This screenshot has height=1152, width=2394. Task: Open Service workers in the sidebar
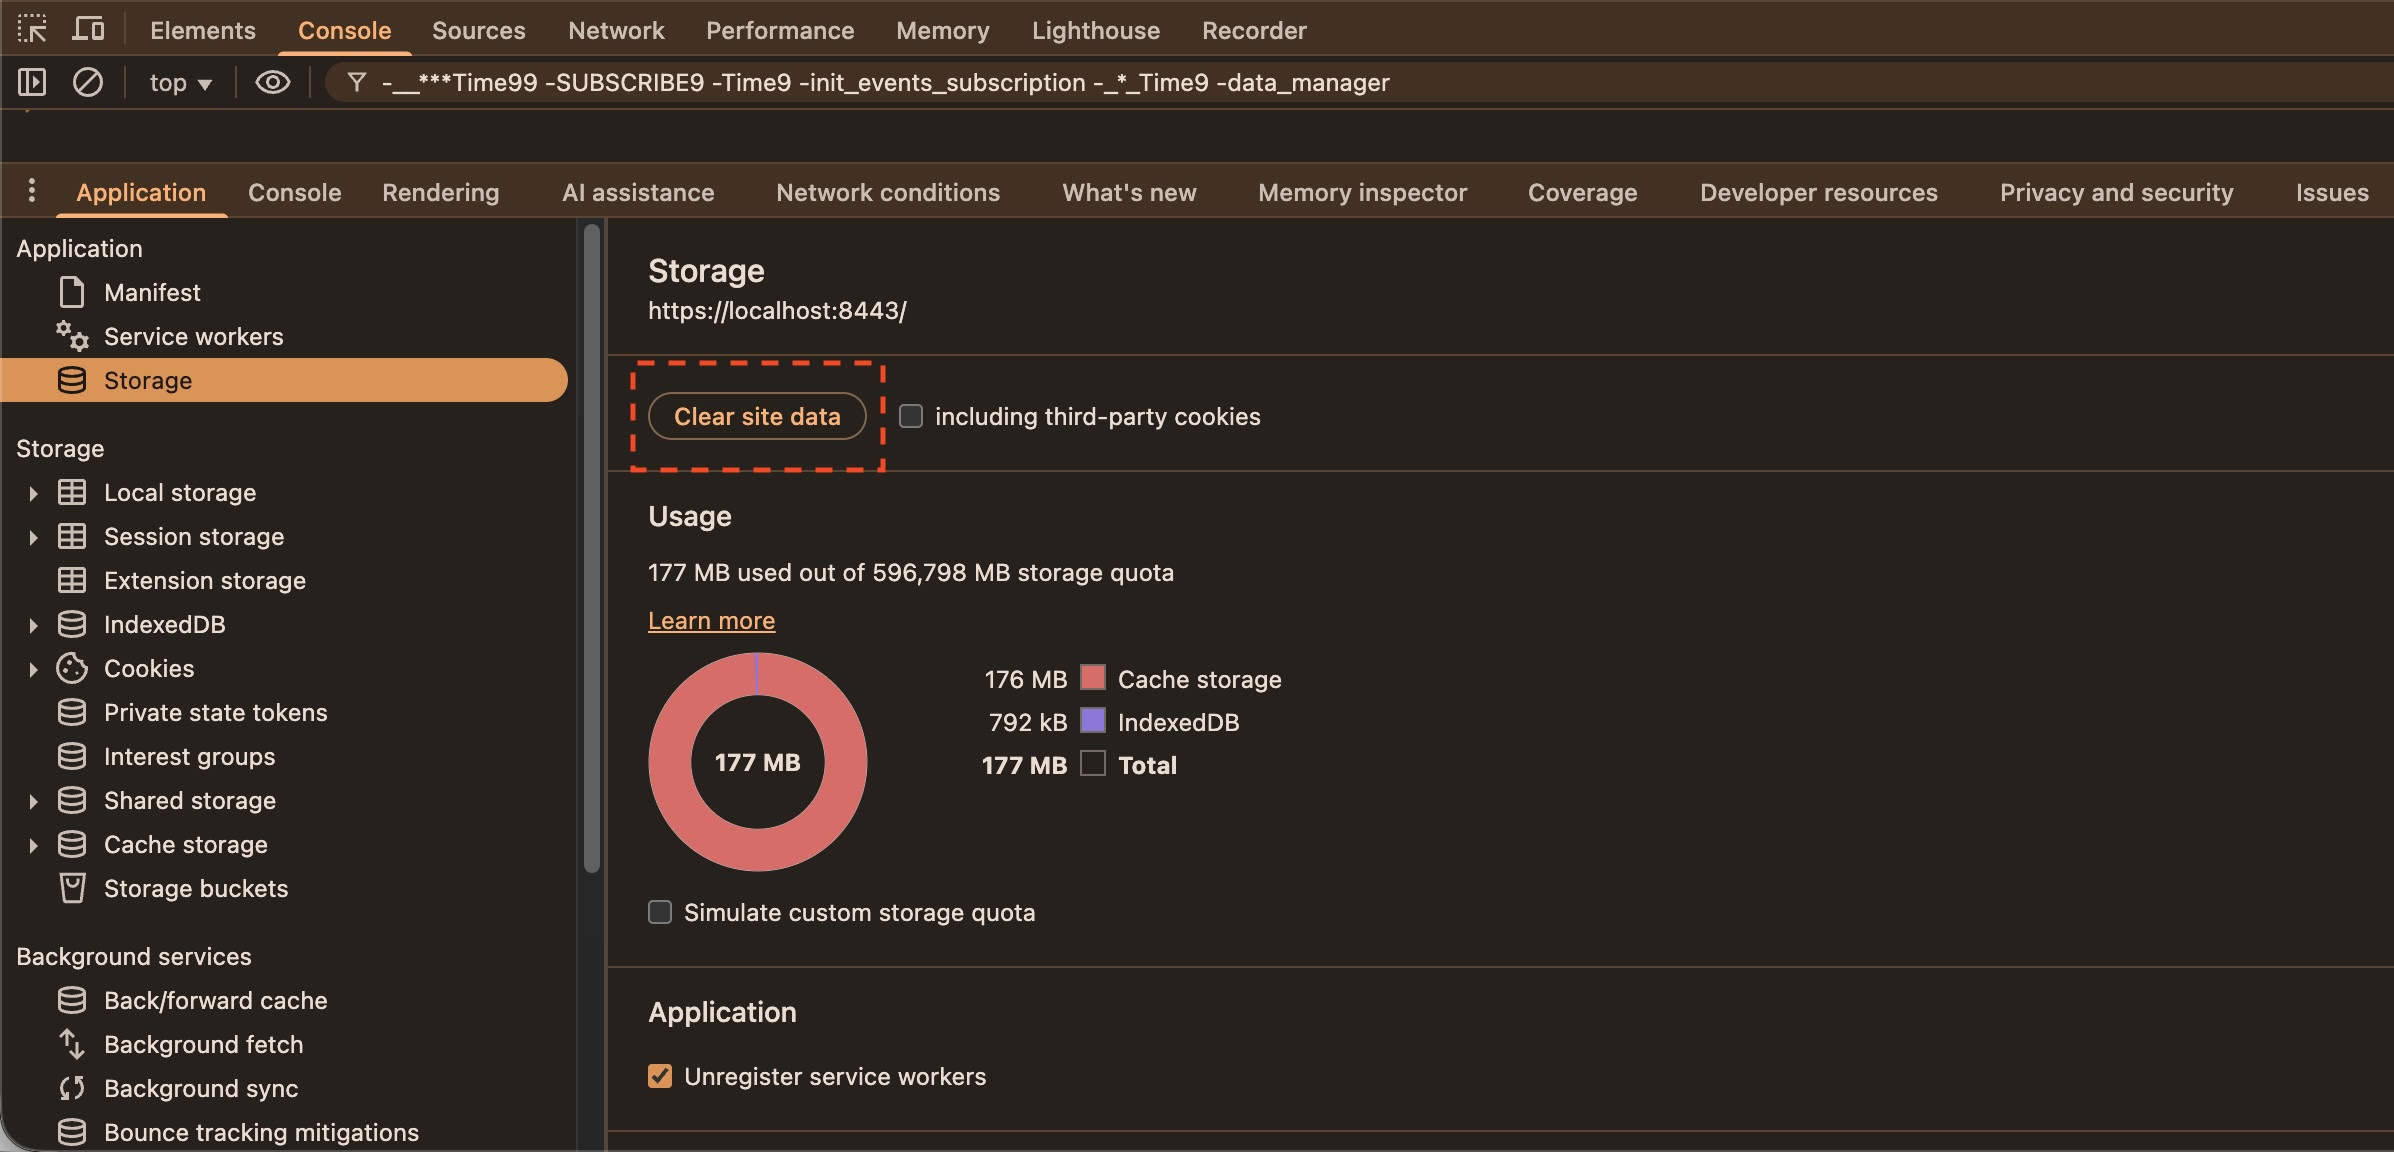coord(193,337)
